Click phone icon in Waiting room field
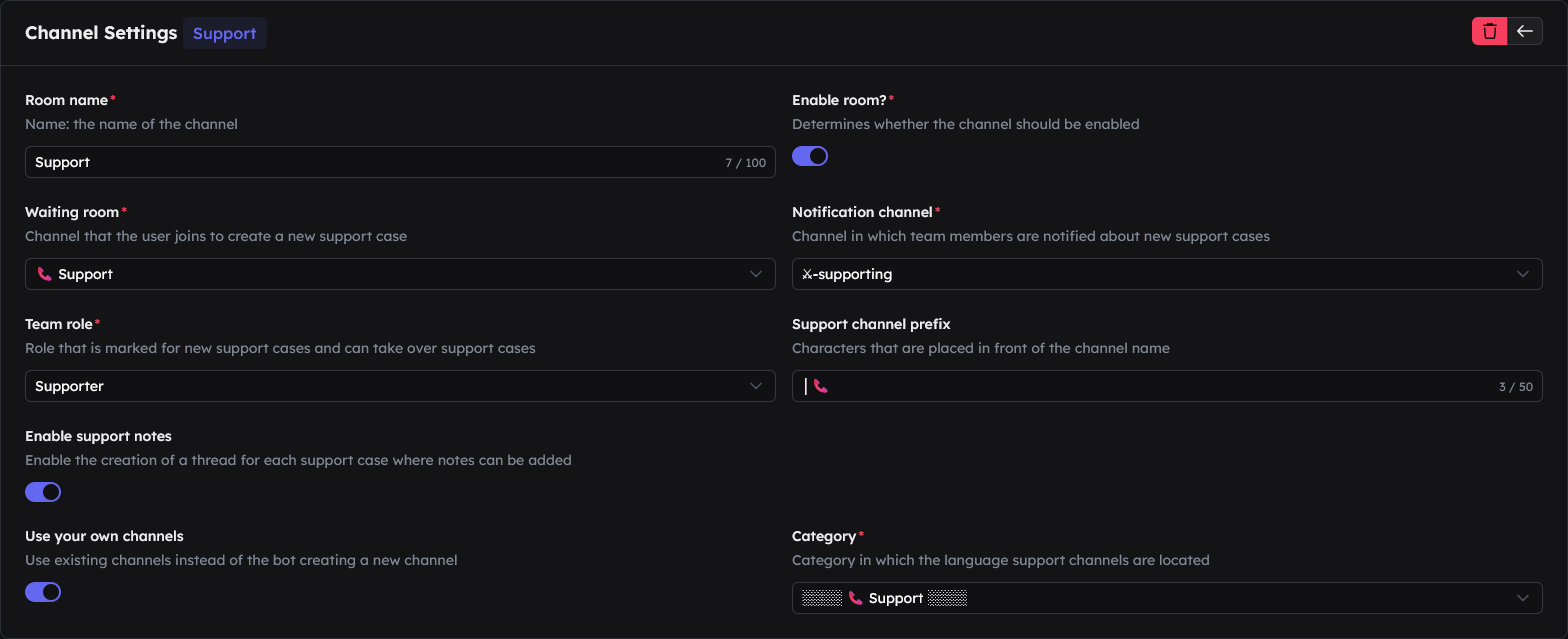The width and height of the screenshot is (1568, 639). [x=44, y=274]
